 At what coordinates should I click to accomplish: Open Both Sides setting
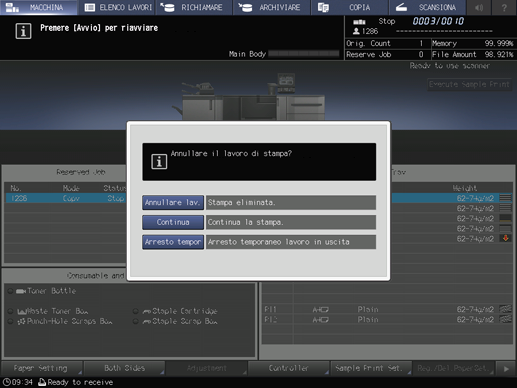[124, 368]
